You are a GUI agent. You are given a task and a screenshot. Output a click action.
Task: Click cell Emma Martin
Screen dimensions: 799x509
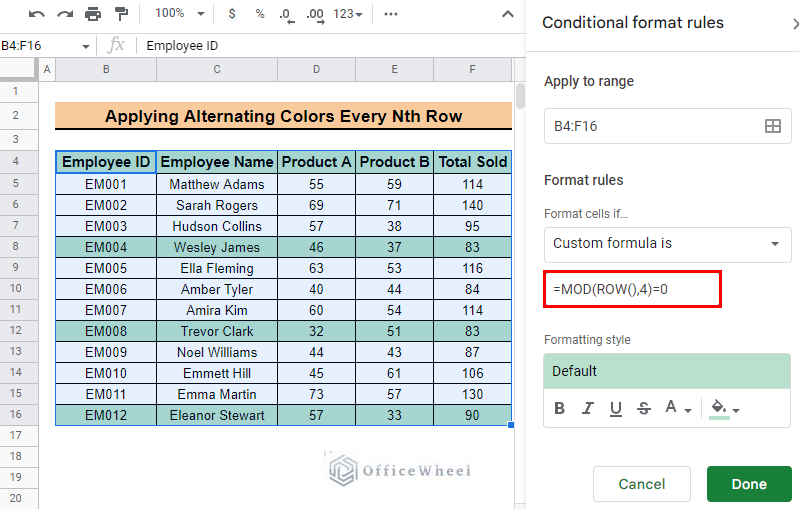coord(217,394)
